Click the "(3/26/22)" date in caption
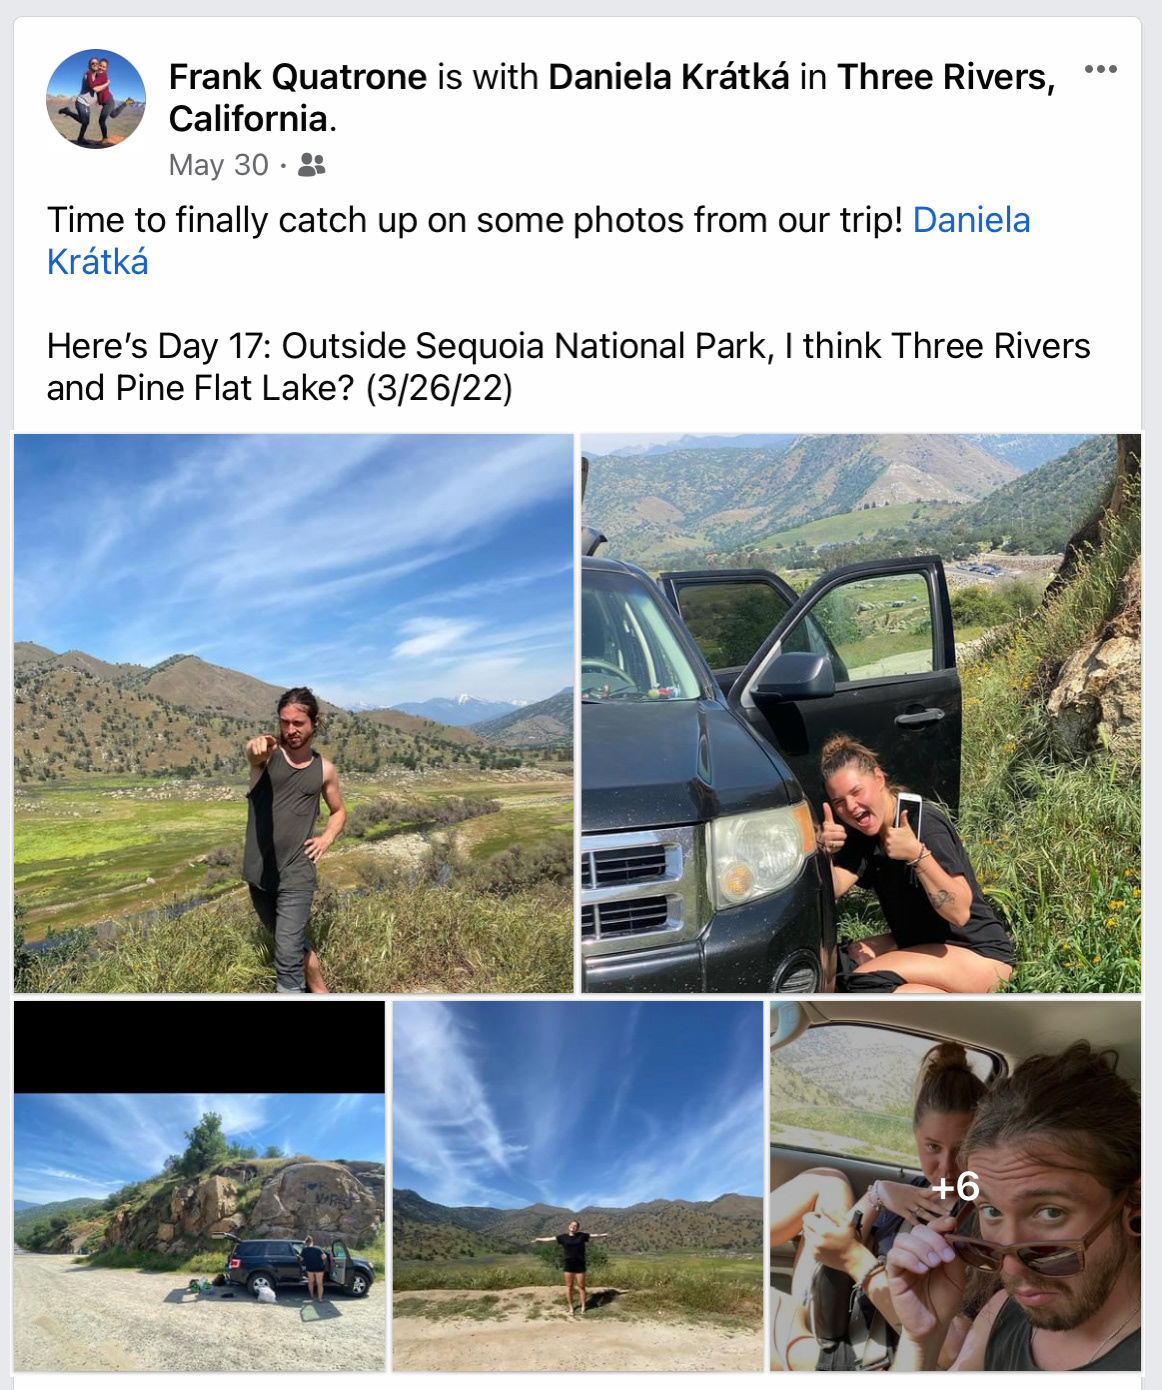Image resolution: width=1162 pixels, height=1390 pixels. coord(438,388)
